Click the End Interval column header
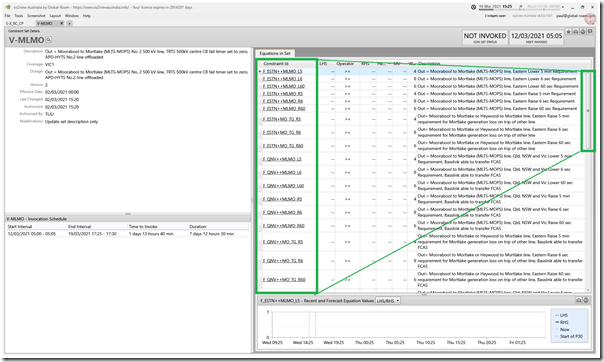This screenshot has width=604, height=362. coord(79,226)
